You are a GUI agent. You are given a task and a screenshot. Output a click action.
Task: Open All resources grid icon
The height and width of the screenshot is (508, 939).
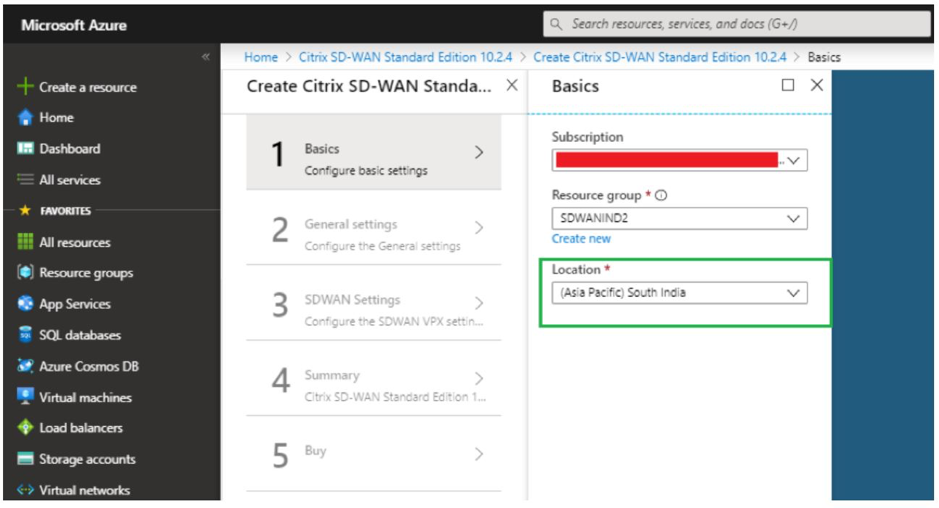(x=25, y=241)
